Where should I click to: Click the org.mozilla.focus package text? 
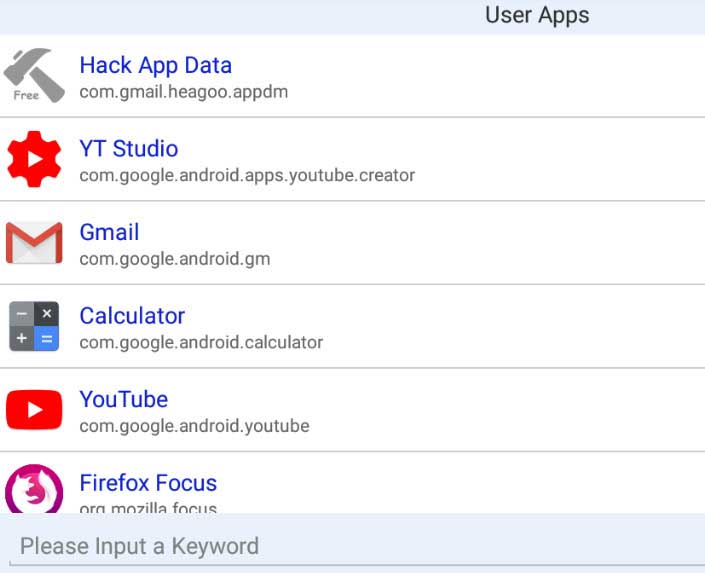(148, 507)
